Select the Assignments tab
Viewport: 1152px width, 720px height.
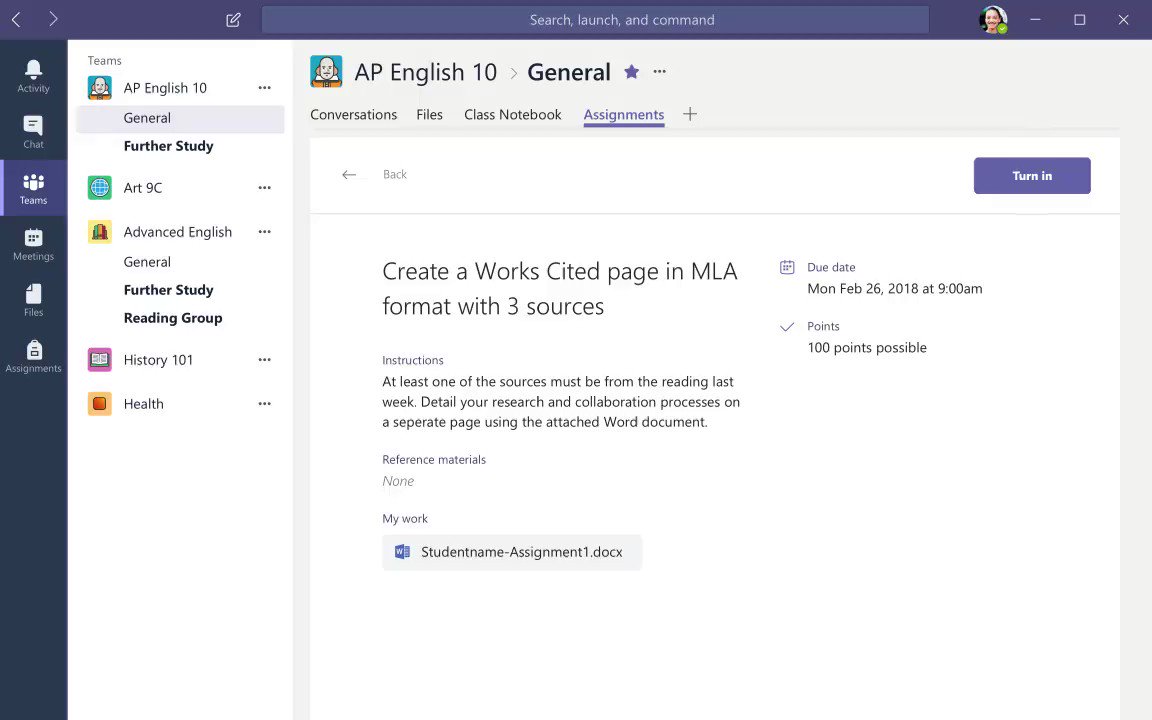[624, 115]
